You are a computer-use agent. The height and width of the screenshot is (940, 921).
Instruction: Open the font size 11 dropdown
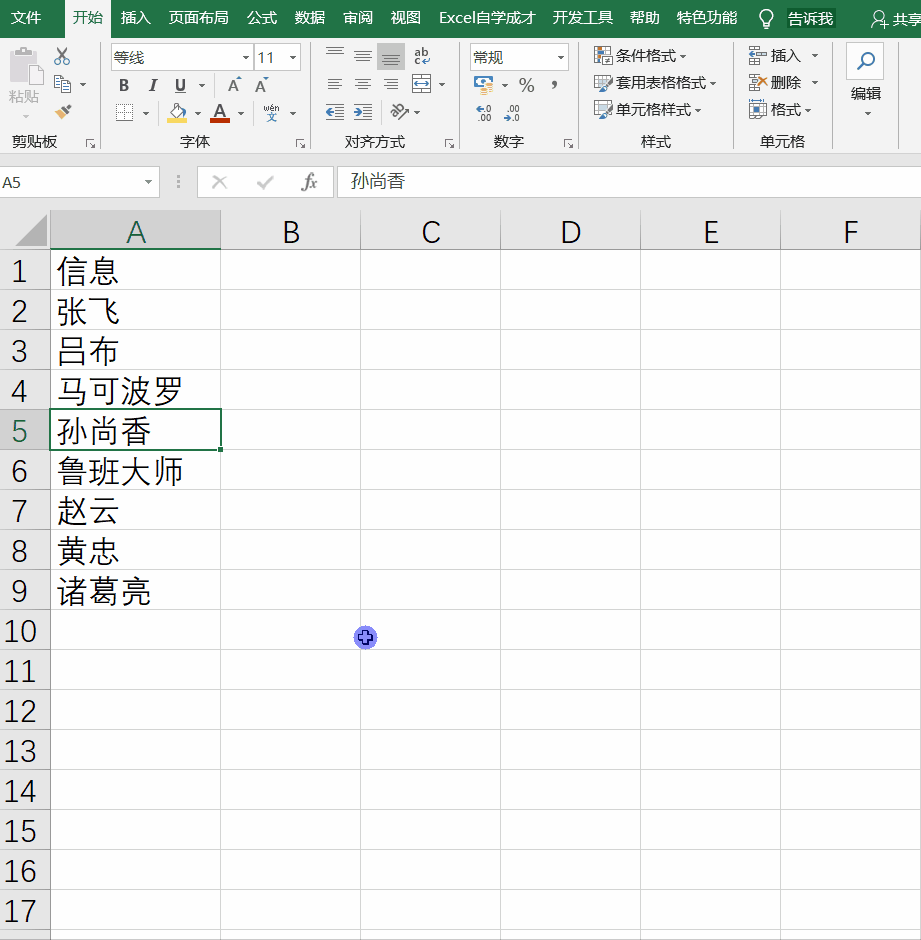point(293,58)
